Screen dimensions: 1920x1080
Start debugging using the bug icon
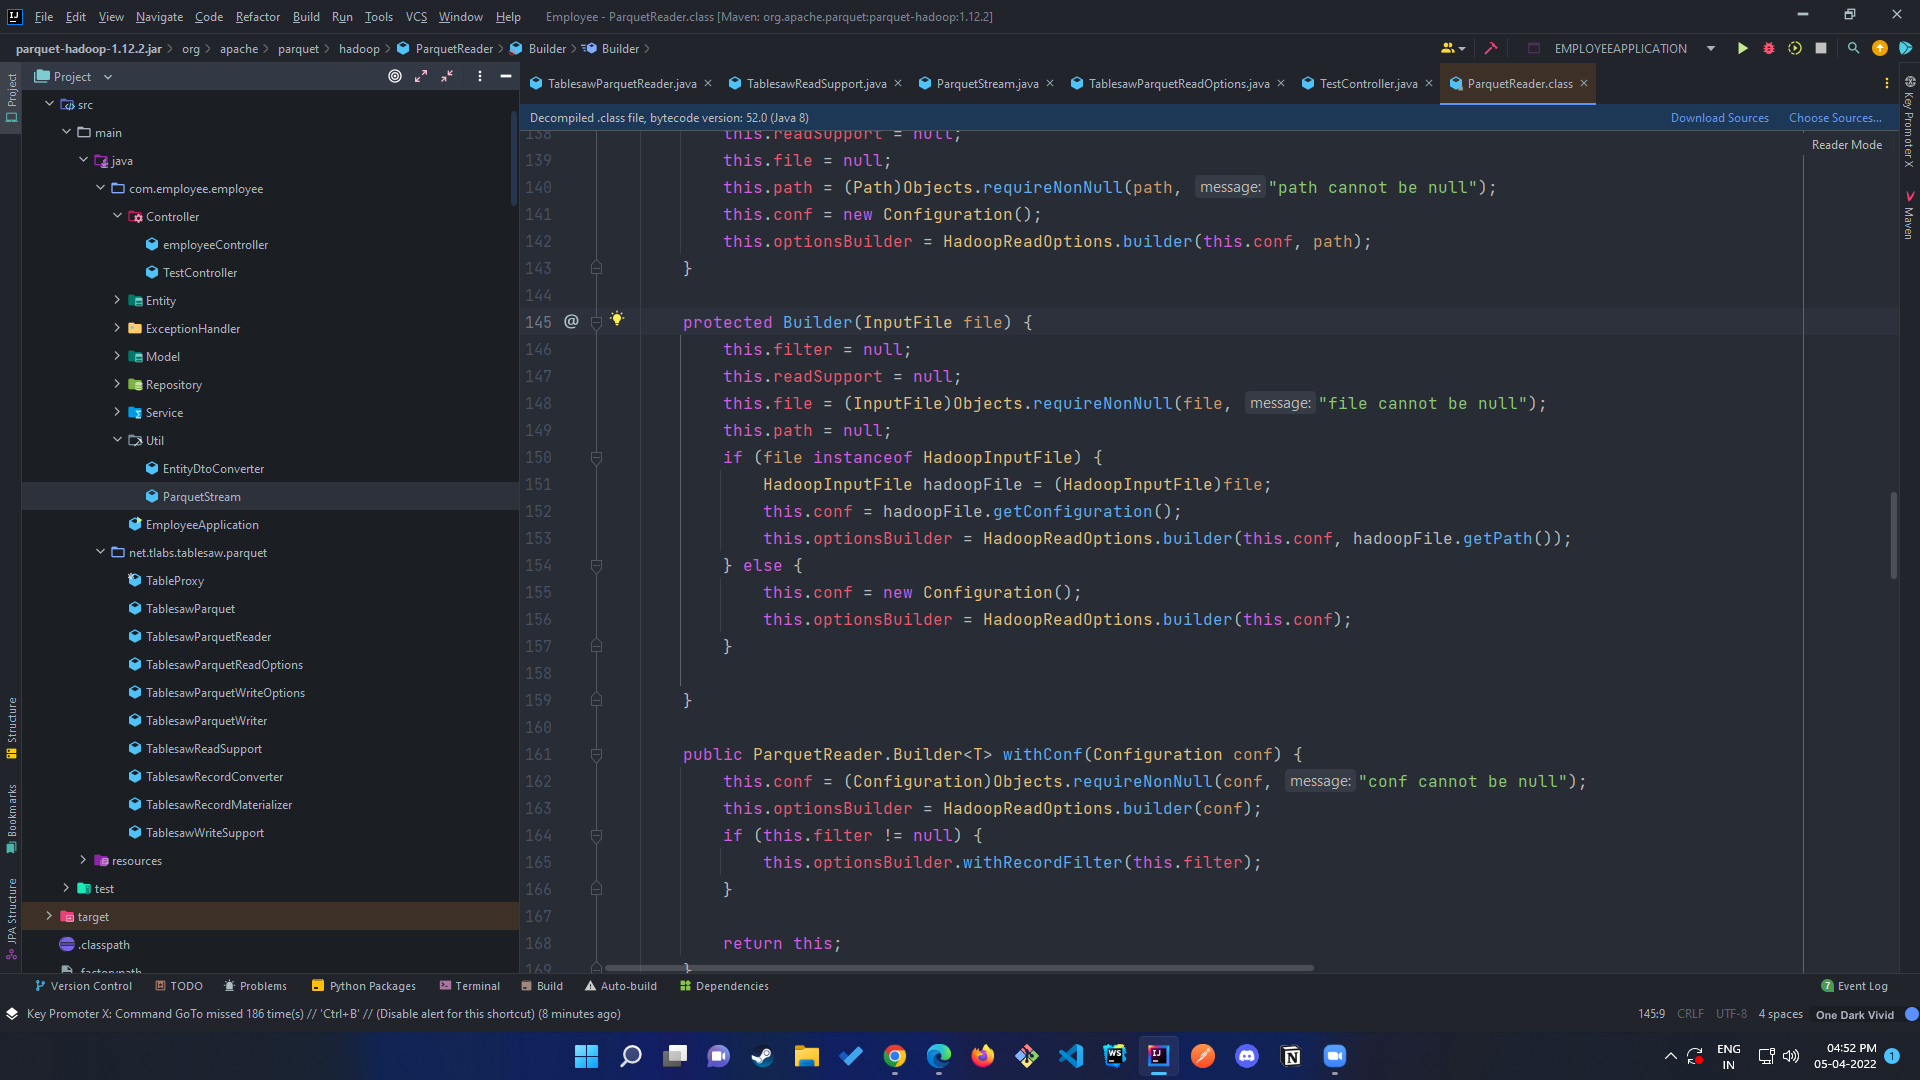pos(1769,47)
